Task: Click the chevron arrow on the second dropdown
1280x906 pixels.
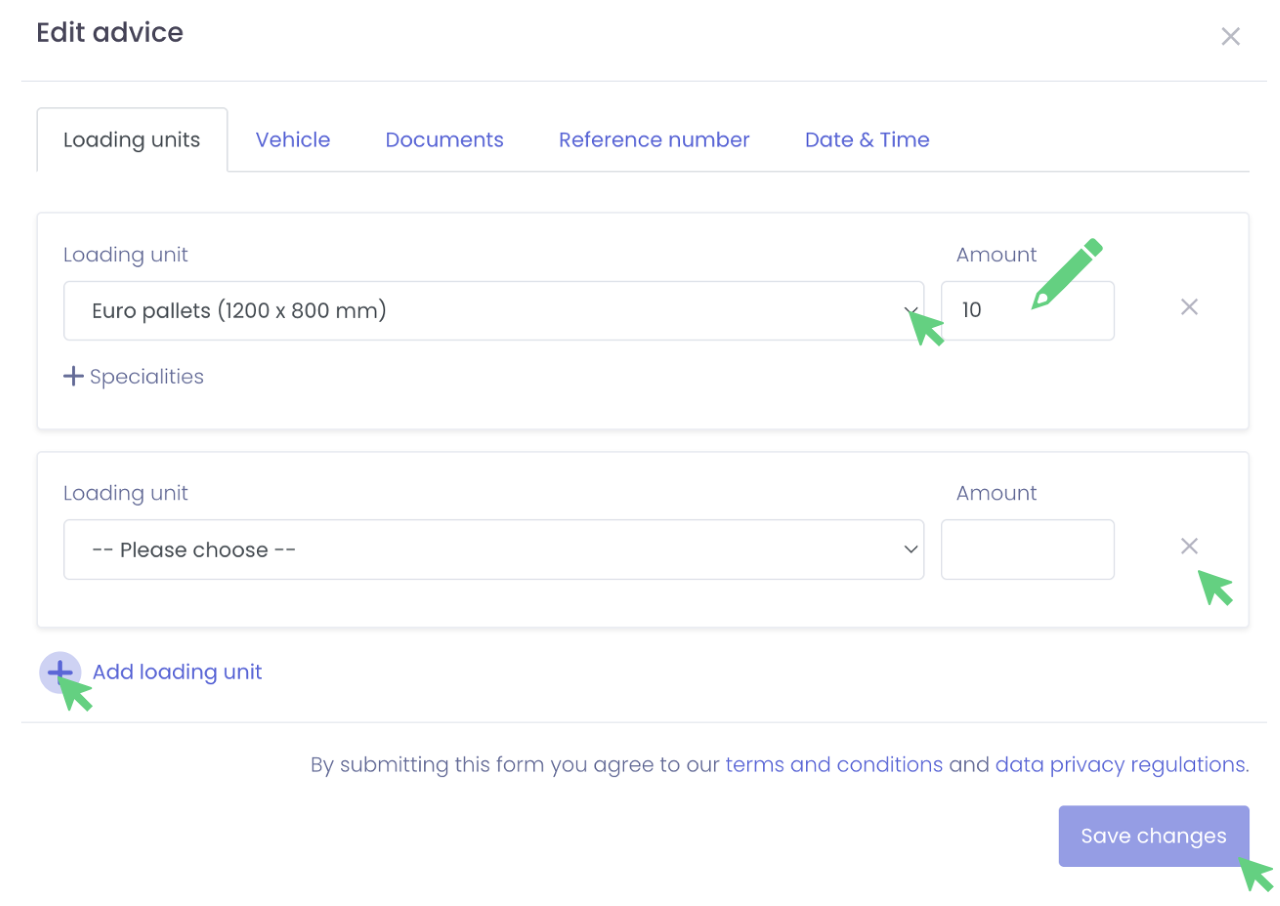Action: tap(910, 549)
